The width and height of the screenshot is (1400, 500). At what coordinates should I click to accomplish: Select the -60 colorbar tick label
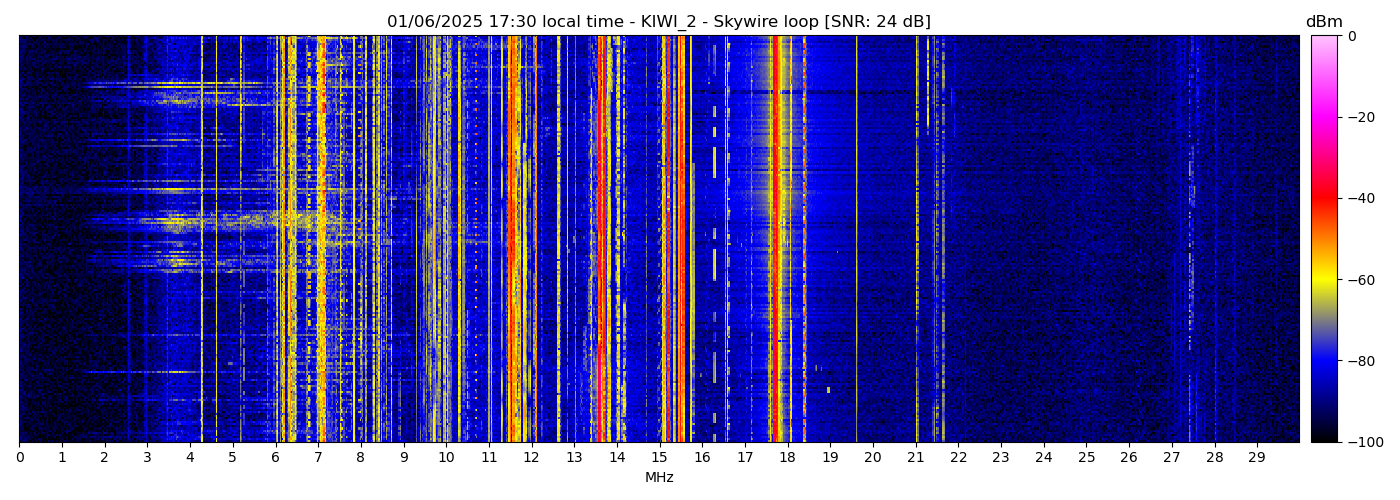click(x=1358, y=280)
